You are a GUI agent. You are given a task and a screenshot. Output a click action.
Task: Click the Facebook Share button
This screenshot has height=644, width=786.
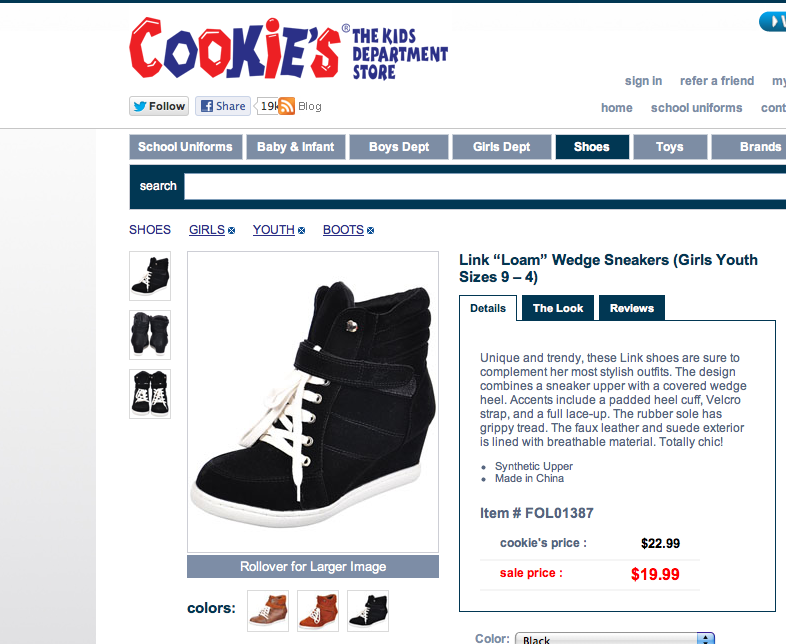pyautogui.click(x=223, y=106)
